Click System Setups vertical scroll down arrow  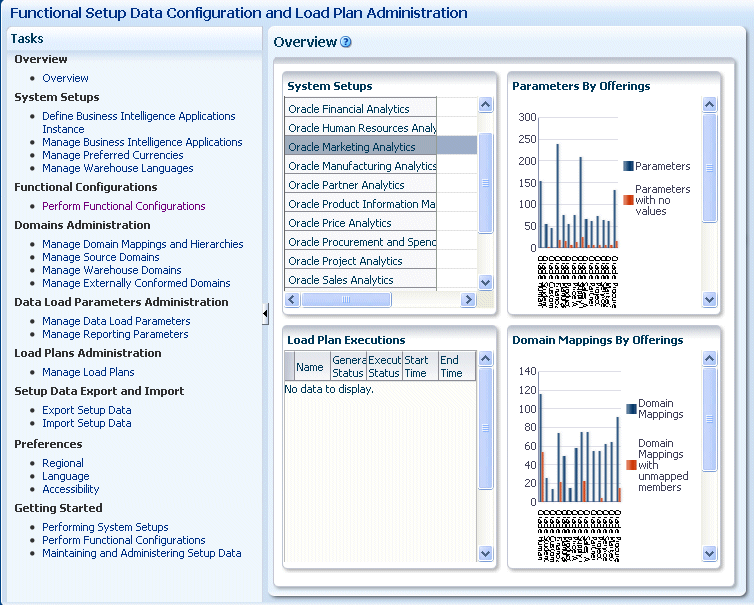tap(486, 282)
